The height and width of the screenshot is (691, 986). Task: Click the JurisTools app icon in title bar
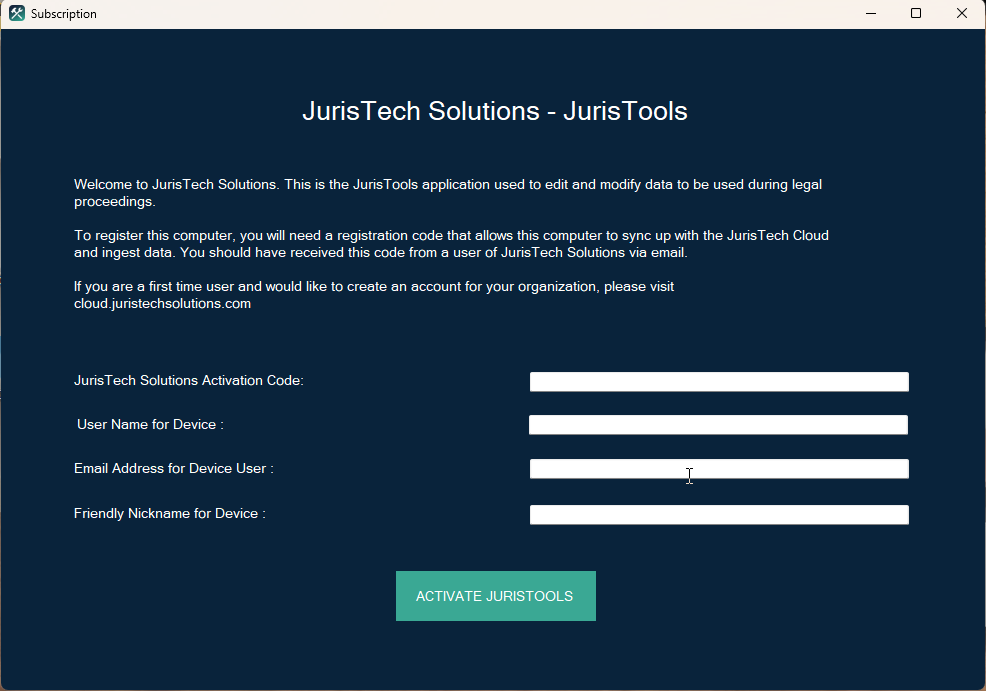(17, 13)
